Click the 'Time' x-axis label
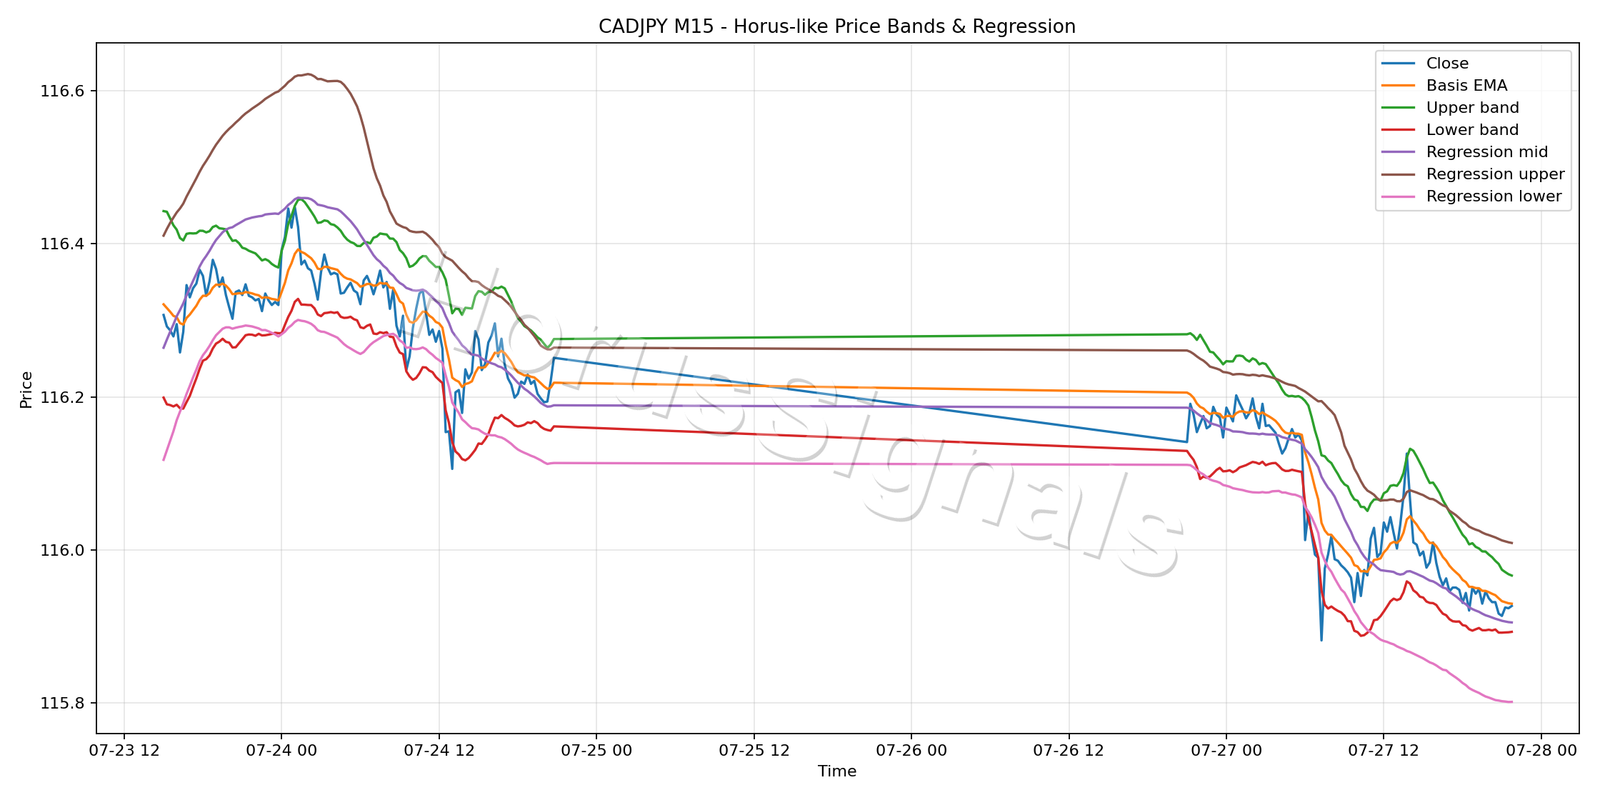The width and height of the screenshot is (1600, 800). 837,771
